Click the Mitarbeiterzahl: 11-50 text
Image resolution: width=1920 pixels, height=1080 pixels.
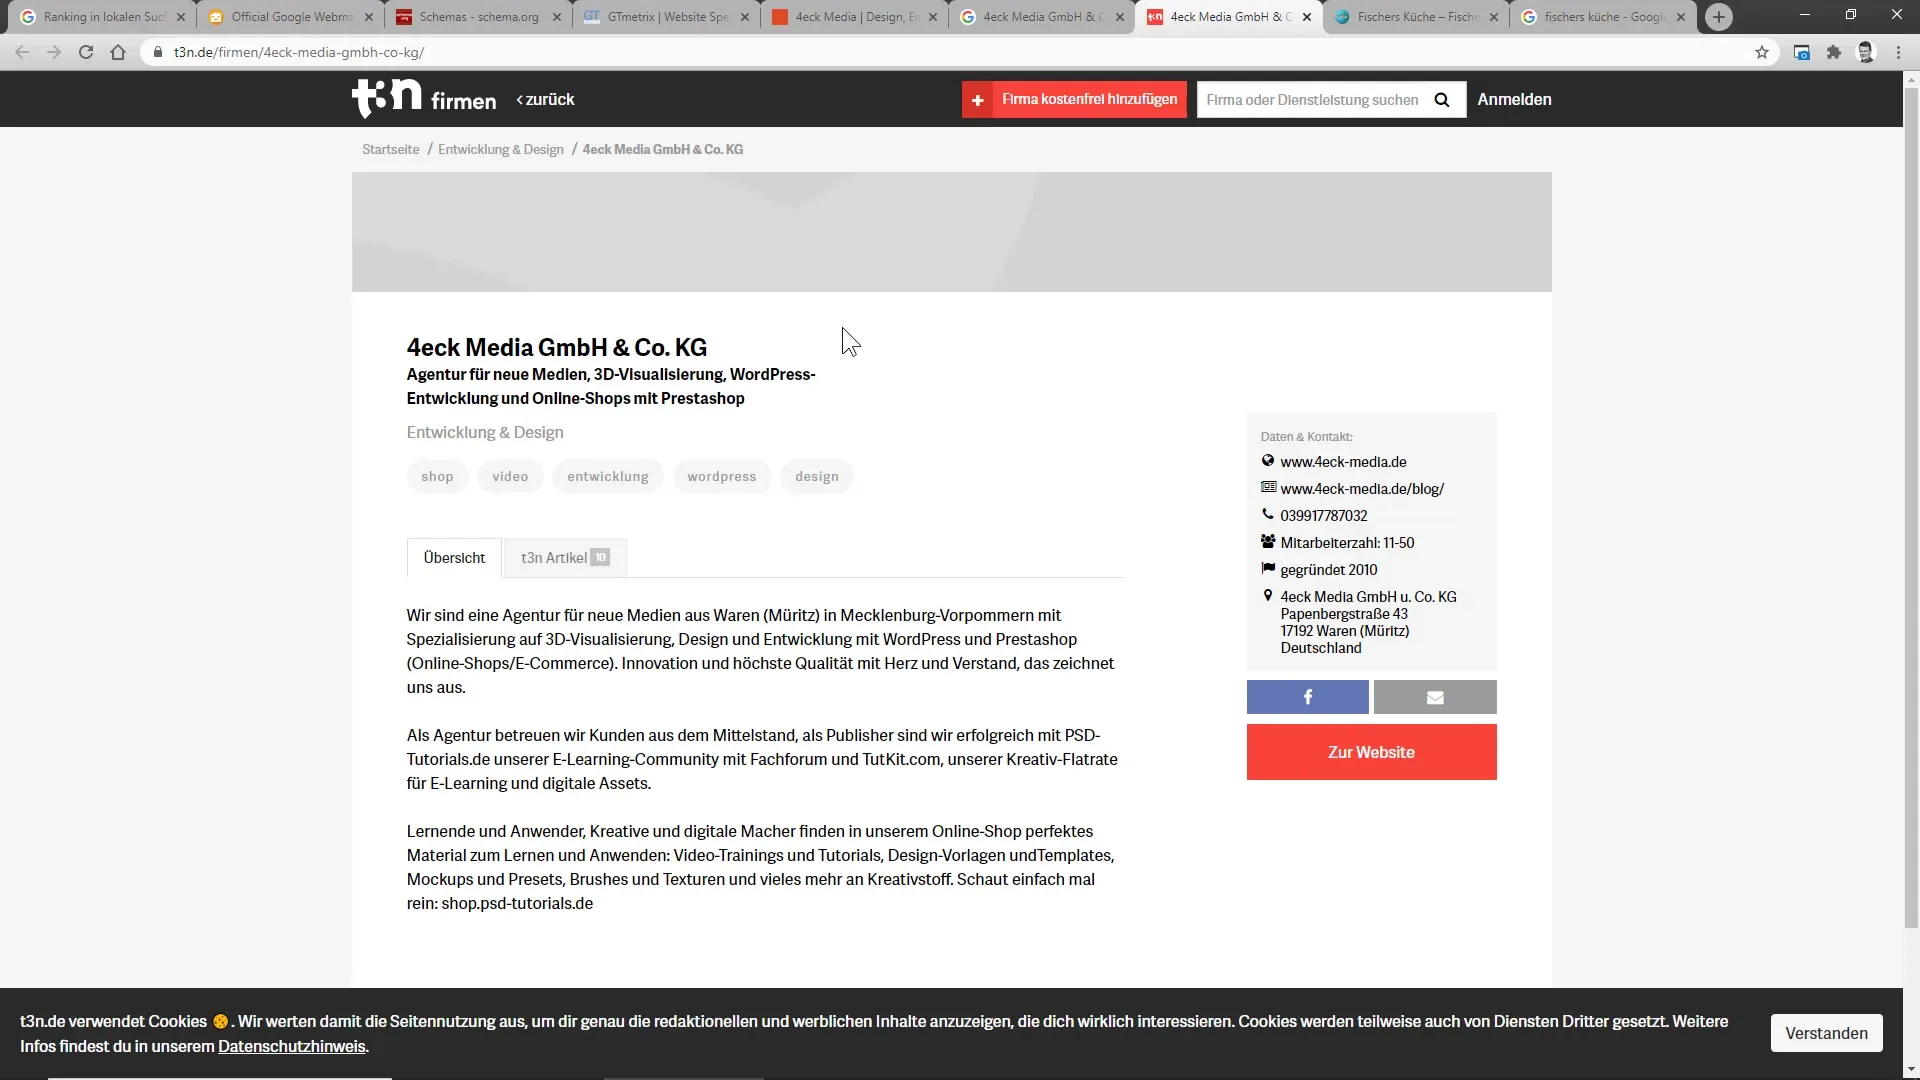[1347, 543]
